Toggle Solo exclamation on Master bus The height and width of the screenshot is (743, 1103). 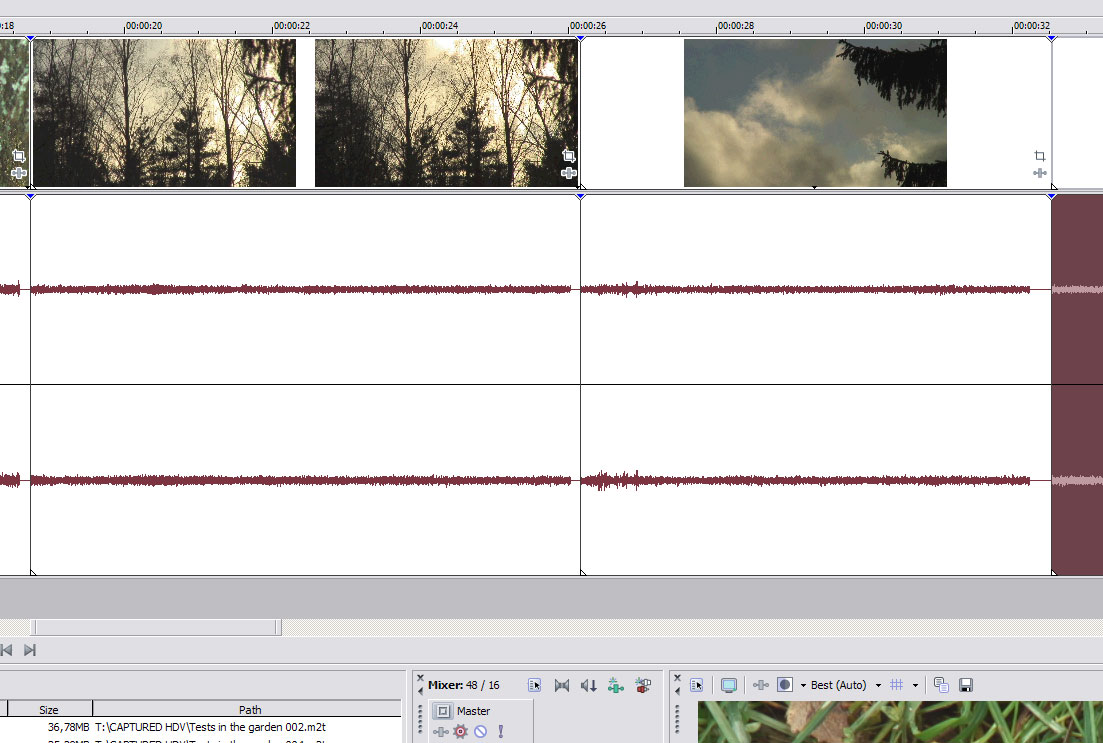click(500, 732)
